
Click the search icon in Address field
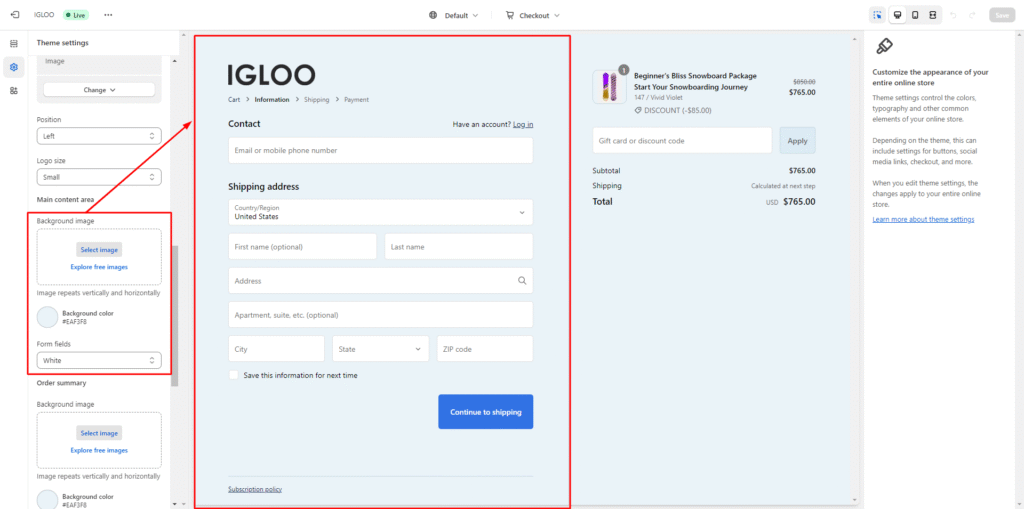point(522,281)
